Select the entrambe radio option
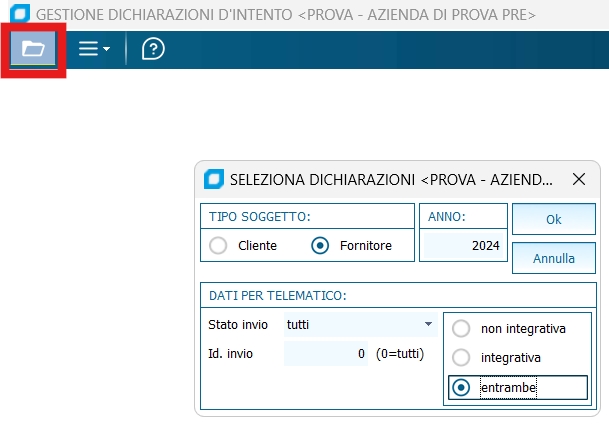 [461, 387]
